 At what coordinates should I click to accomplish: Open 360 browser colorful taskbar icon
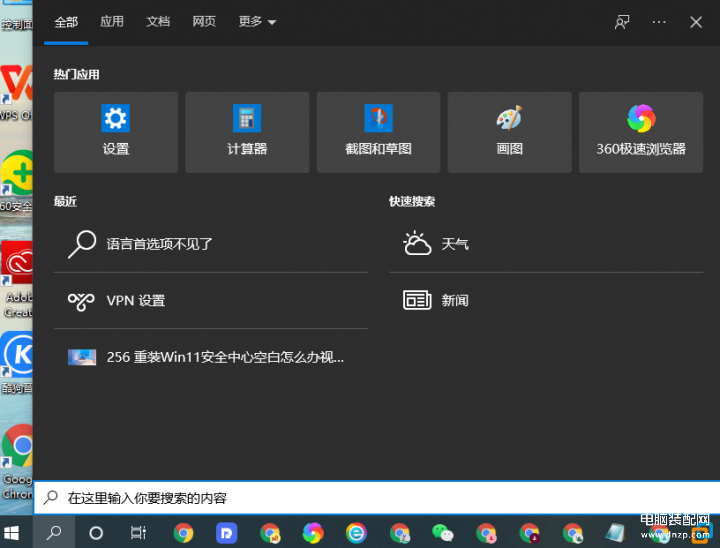click(313, 533)
